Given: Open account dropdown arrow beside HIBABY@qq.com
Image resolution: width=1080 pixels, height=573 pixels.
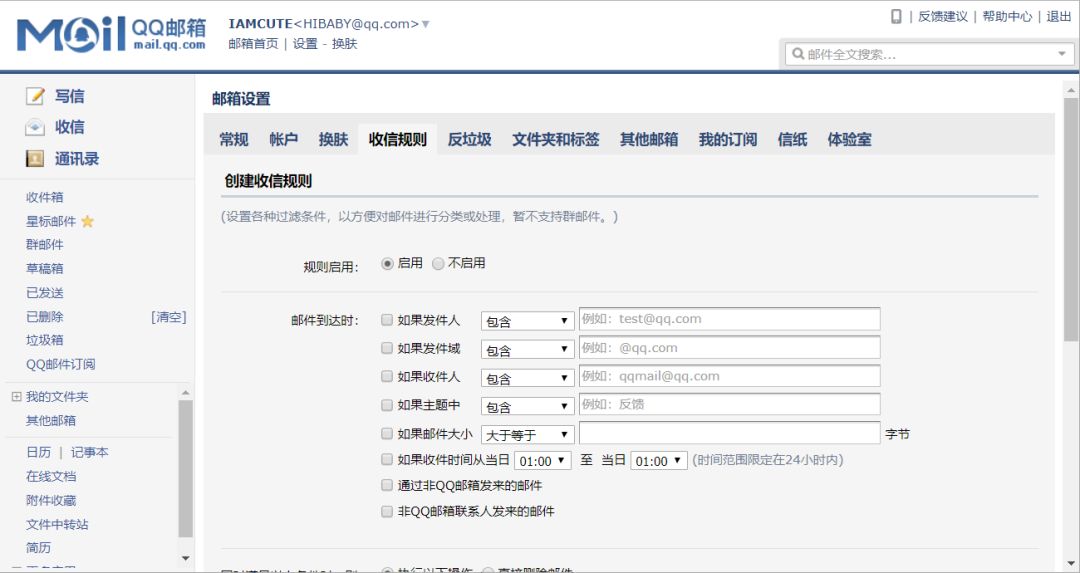Looking at the screenshot, I should 426,24.
